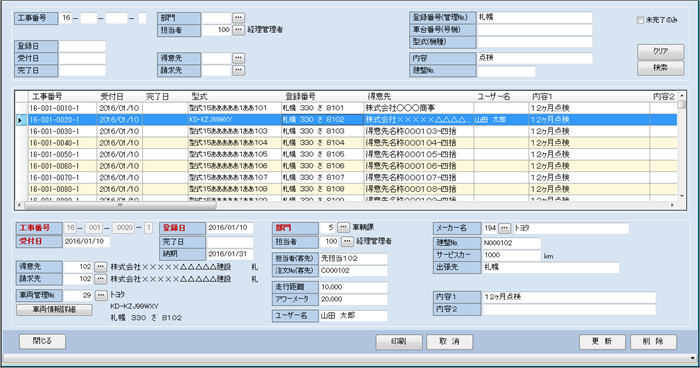The width and height of the screenshot is (700, 368).
Task: Focus the 登録番号(管理No.) search field with 札幌
Action: [x=535, y=17]
